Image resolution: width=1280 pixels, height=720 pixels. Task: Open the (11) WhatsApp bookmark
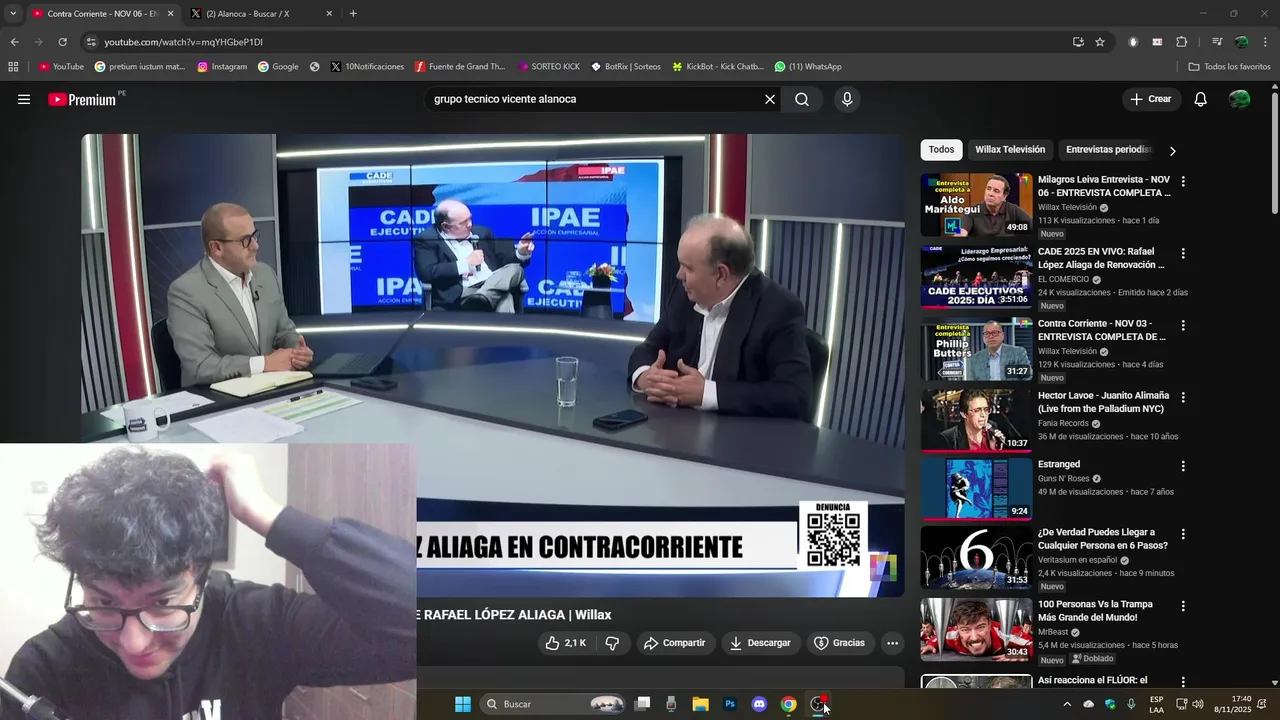[808, 67]
